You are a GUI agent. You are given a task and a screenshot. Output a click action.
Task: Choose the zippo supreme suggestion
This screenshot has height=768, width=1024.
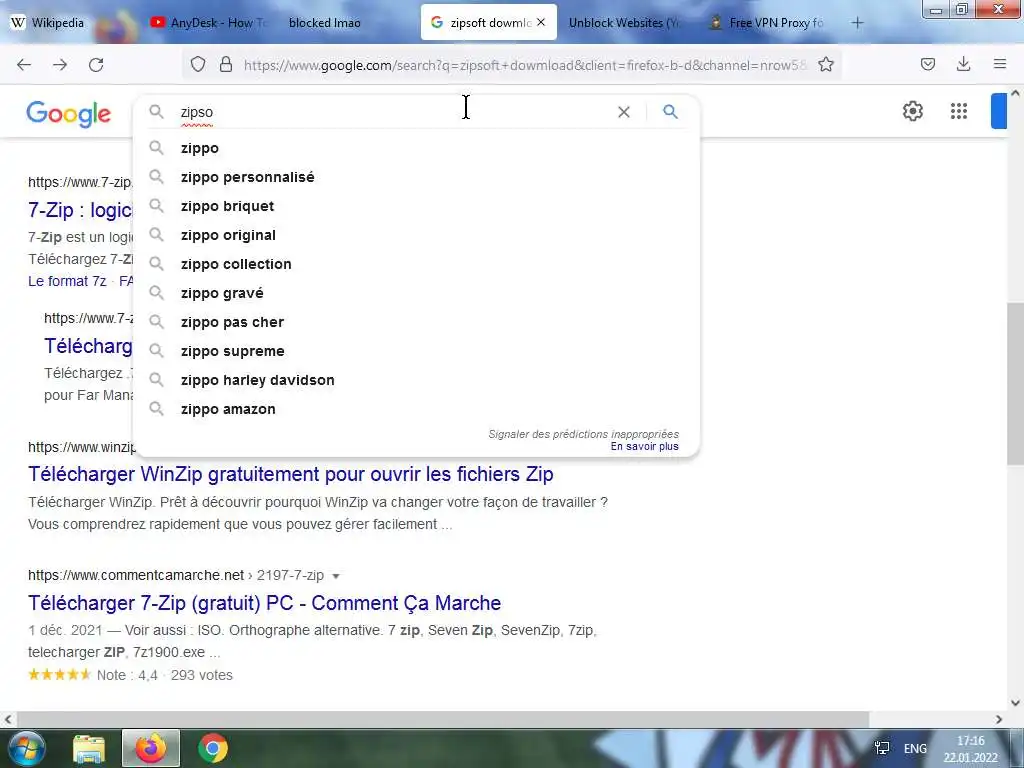click(416, 351)
